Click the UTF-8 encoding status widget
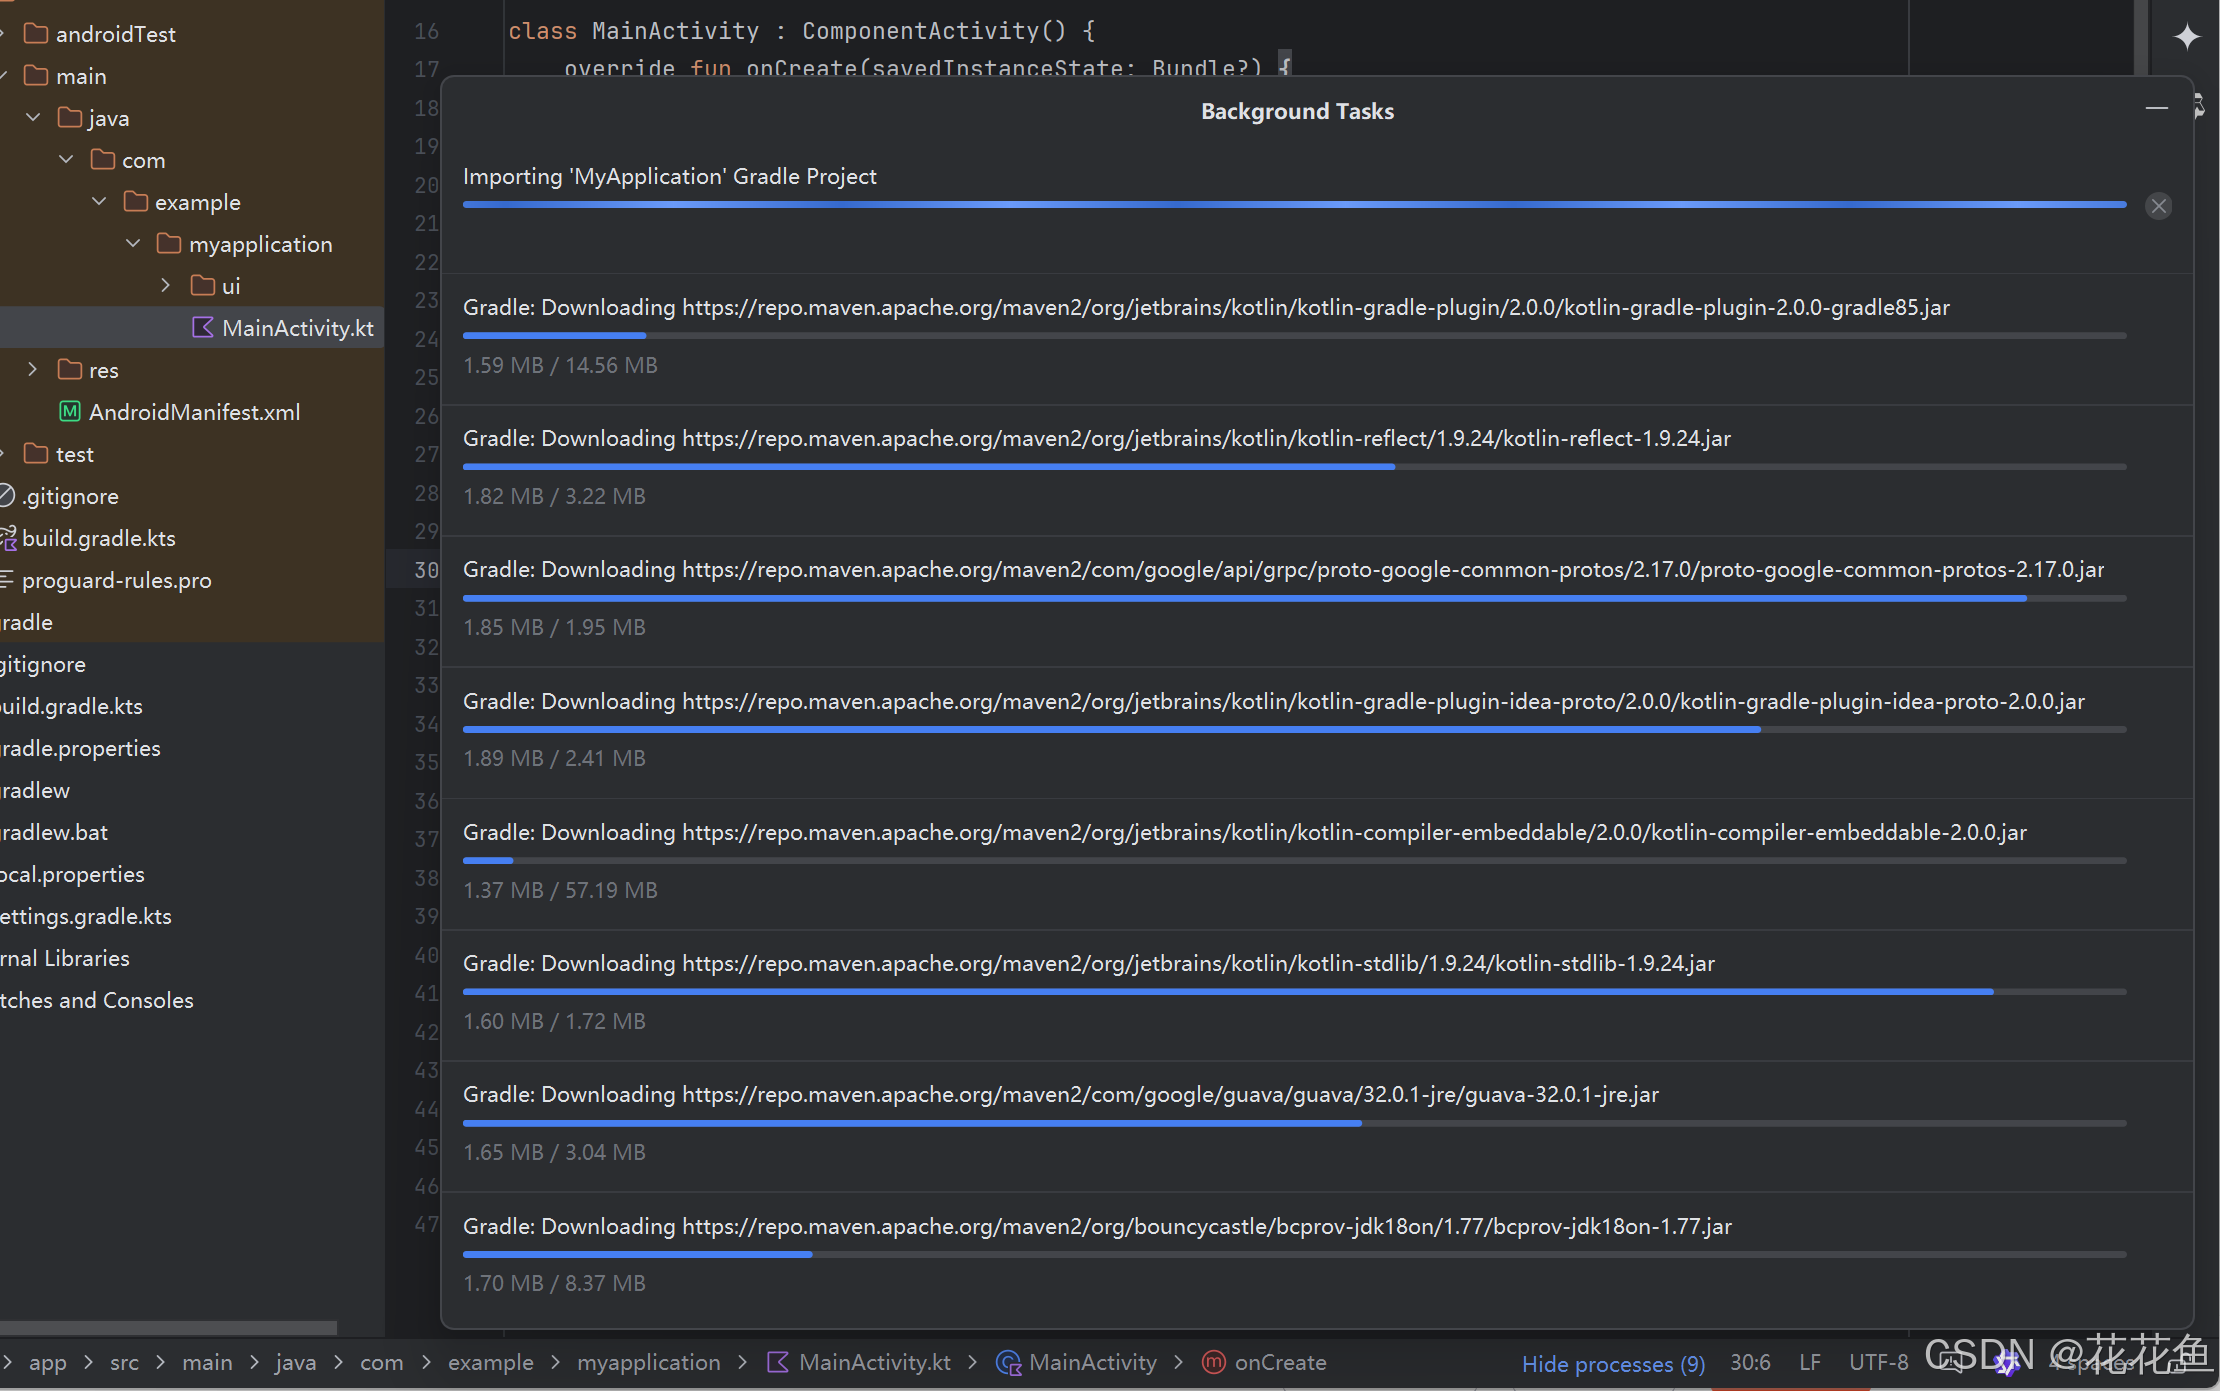The height and width of the screenshot is (1391, 2220). click(1878, 1362)
